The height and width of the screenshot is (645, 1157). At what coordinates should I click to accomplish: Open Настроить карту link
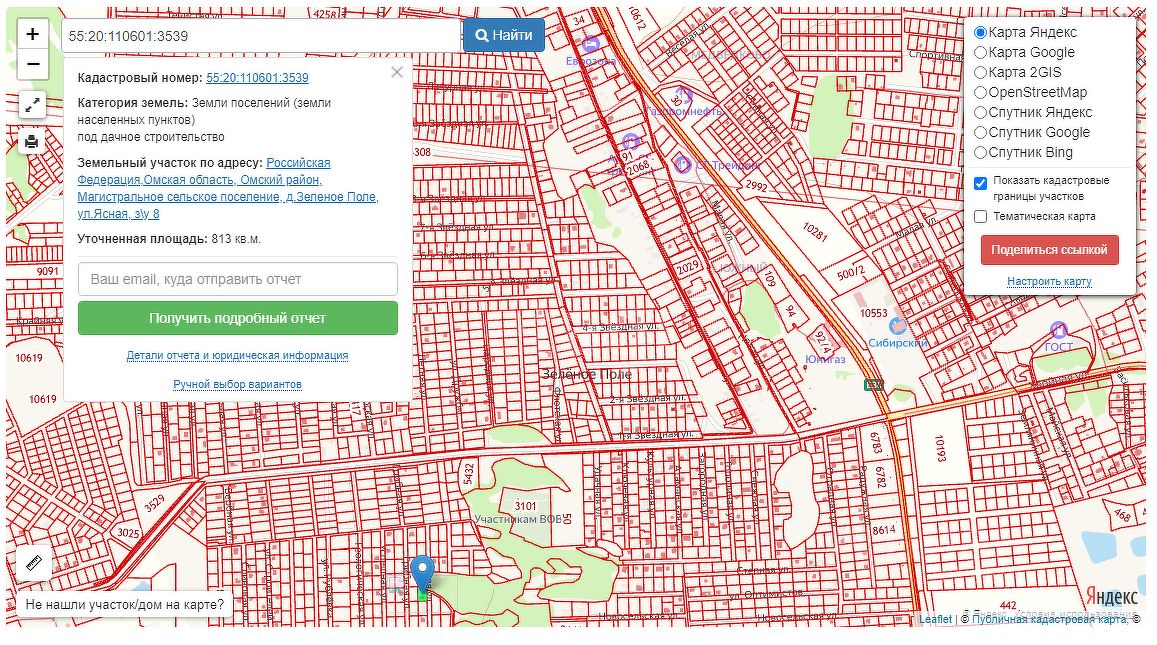pyautogui.click(x=1049, y=281)
